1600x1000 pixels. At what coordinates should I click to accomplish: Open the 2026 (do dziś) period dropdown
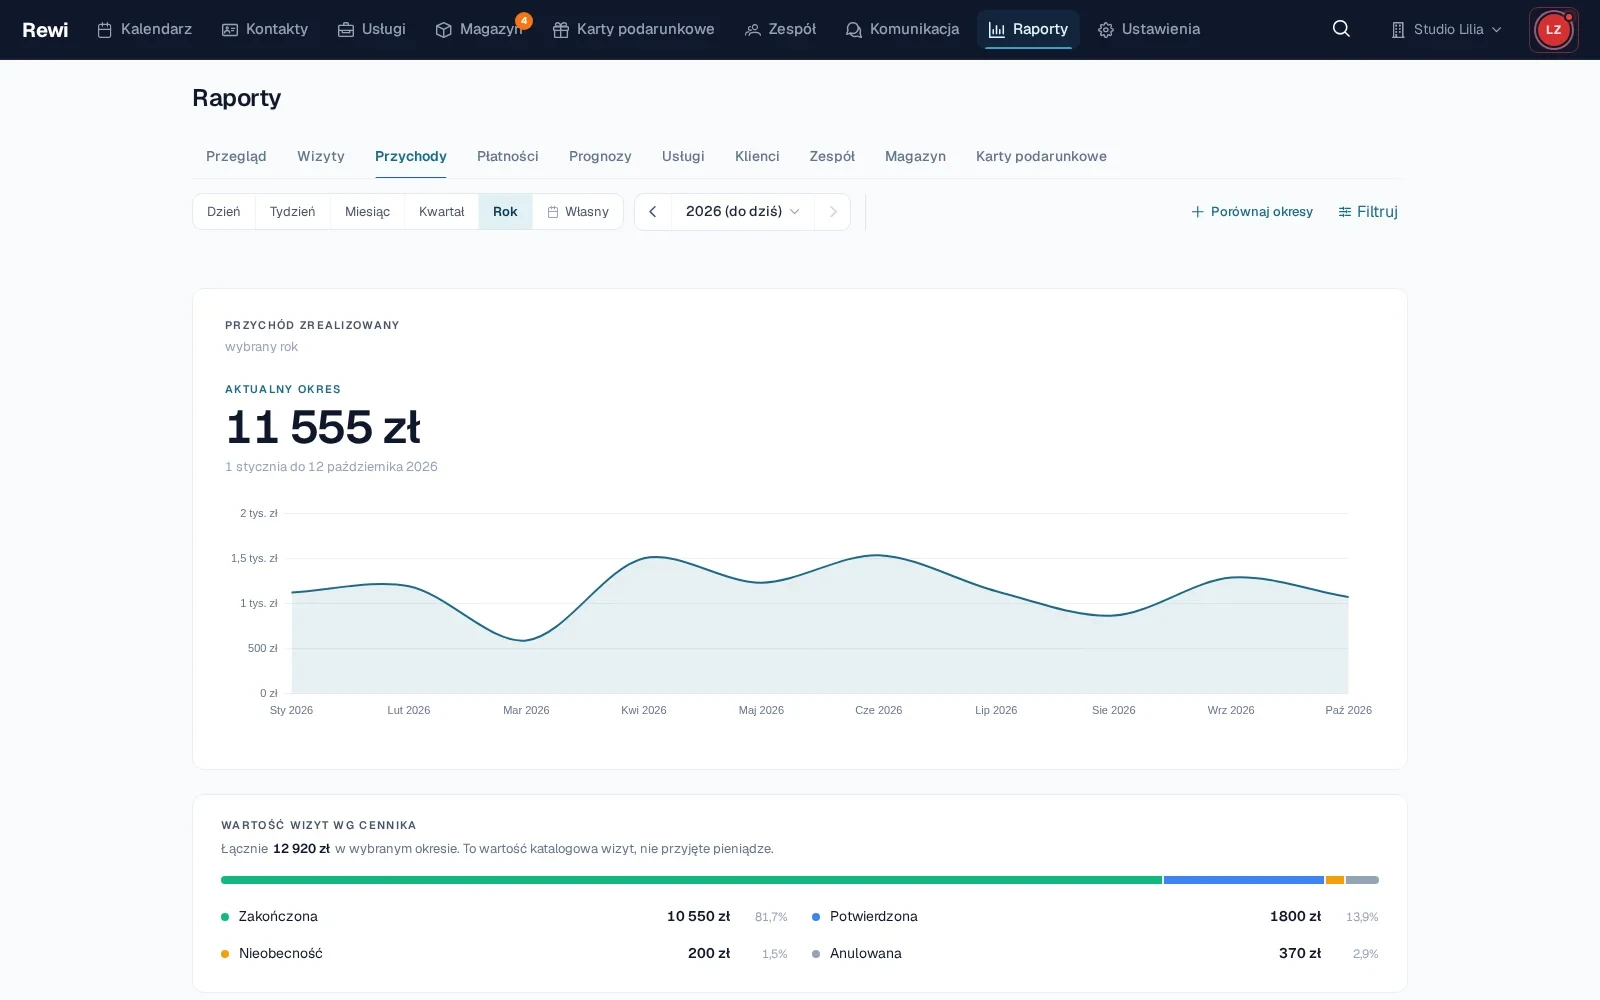[743, 212]
